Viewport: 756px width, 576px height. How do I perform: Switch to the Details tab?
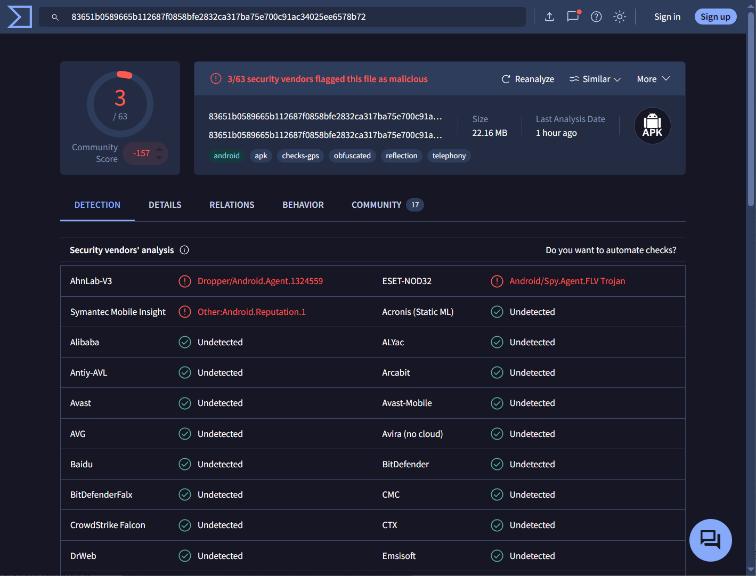[x=165, y=205]
